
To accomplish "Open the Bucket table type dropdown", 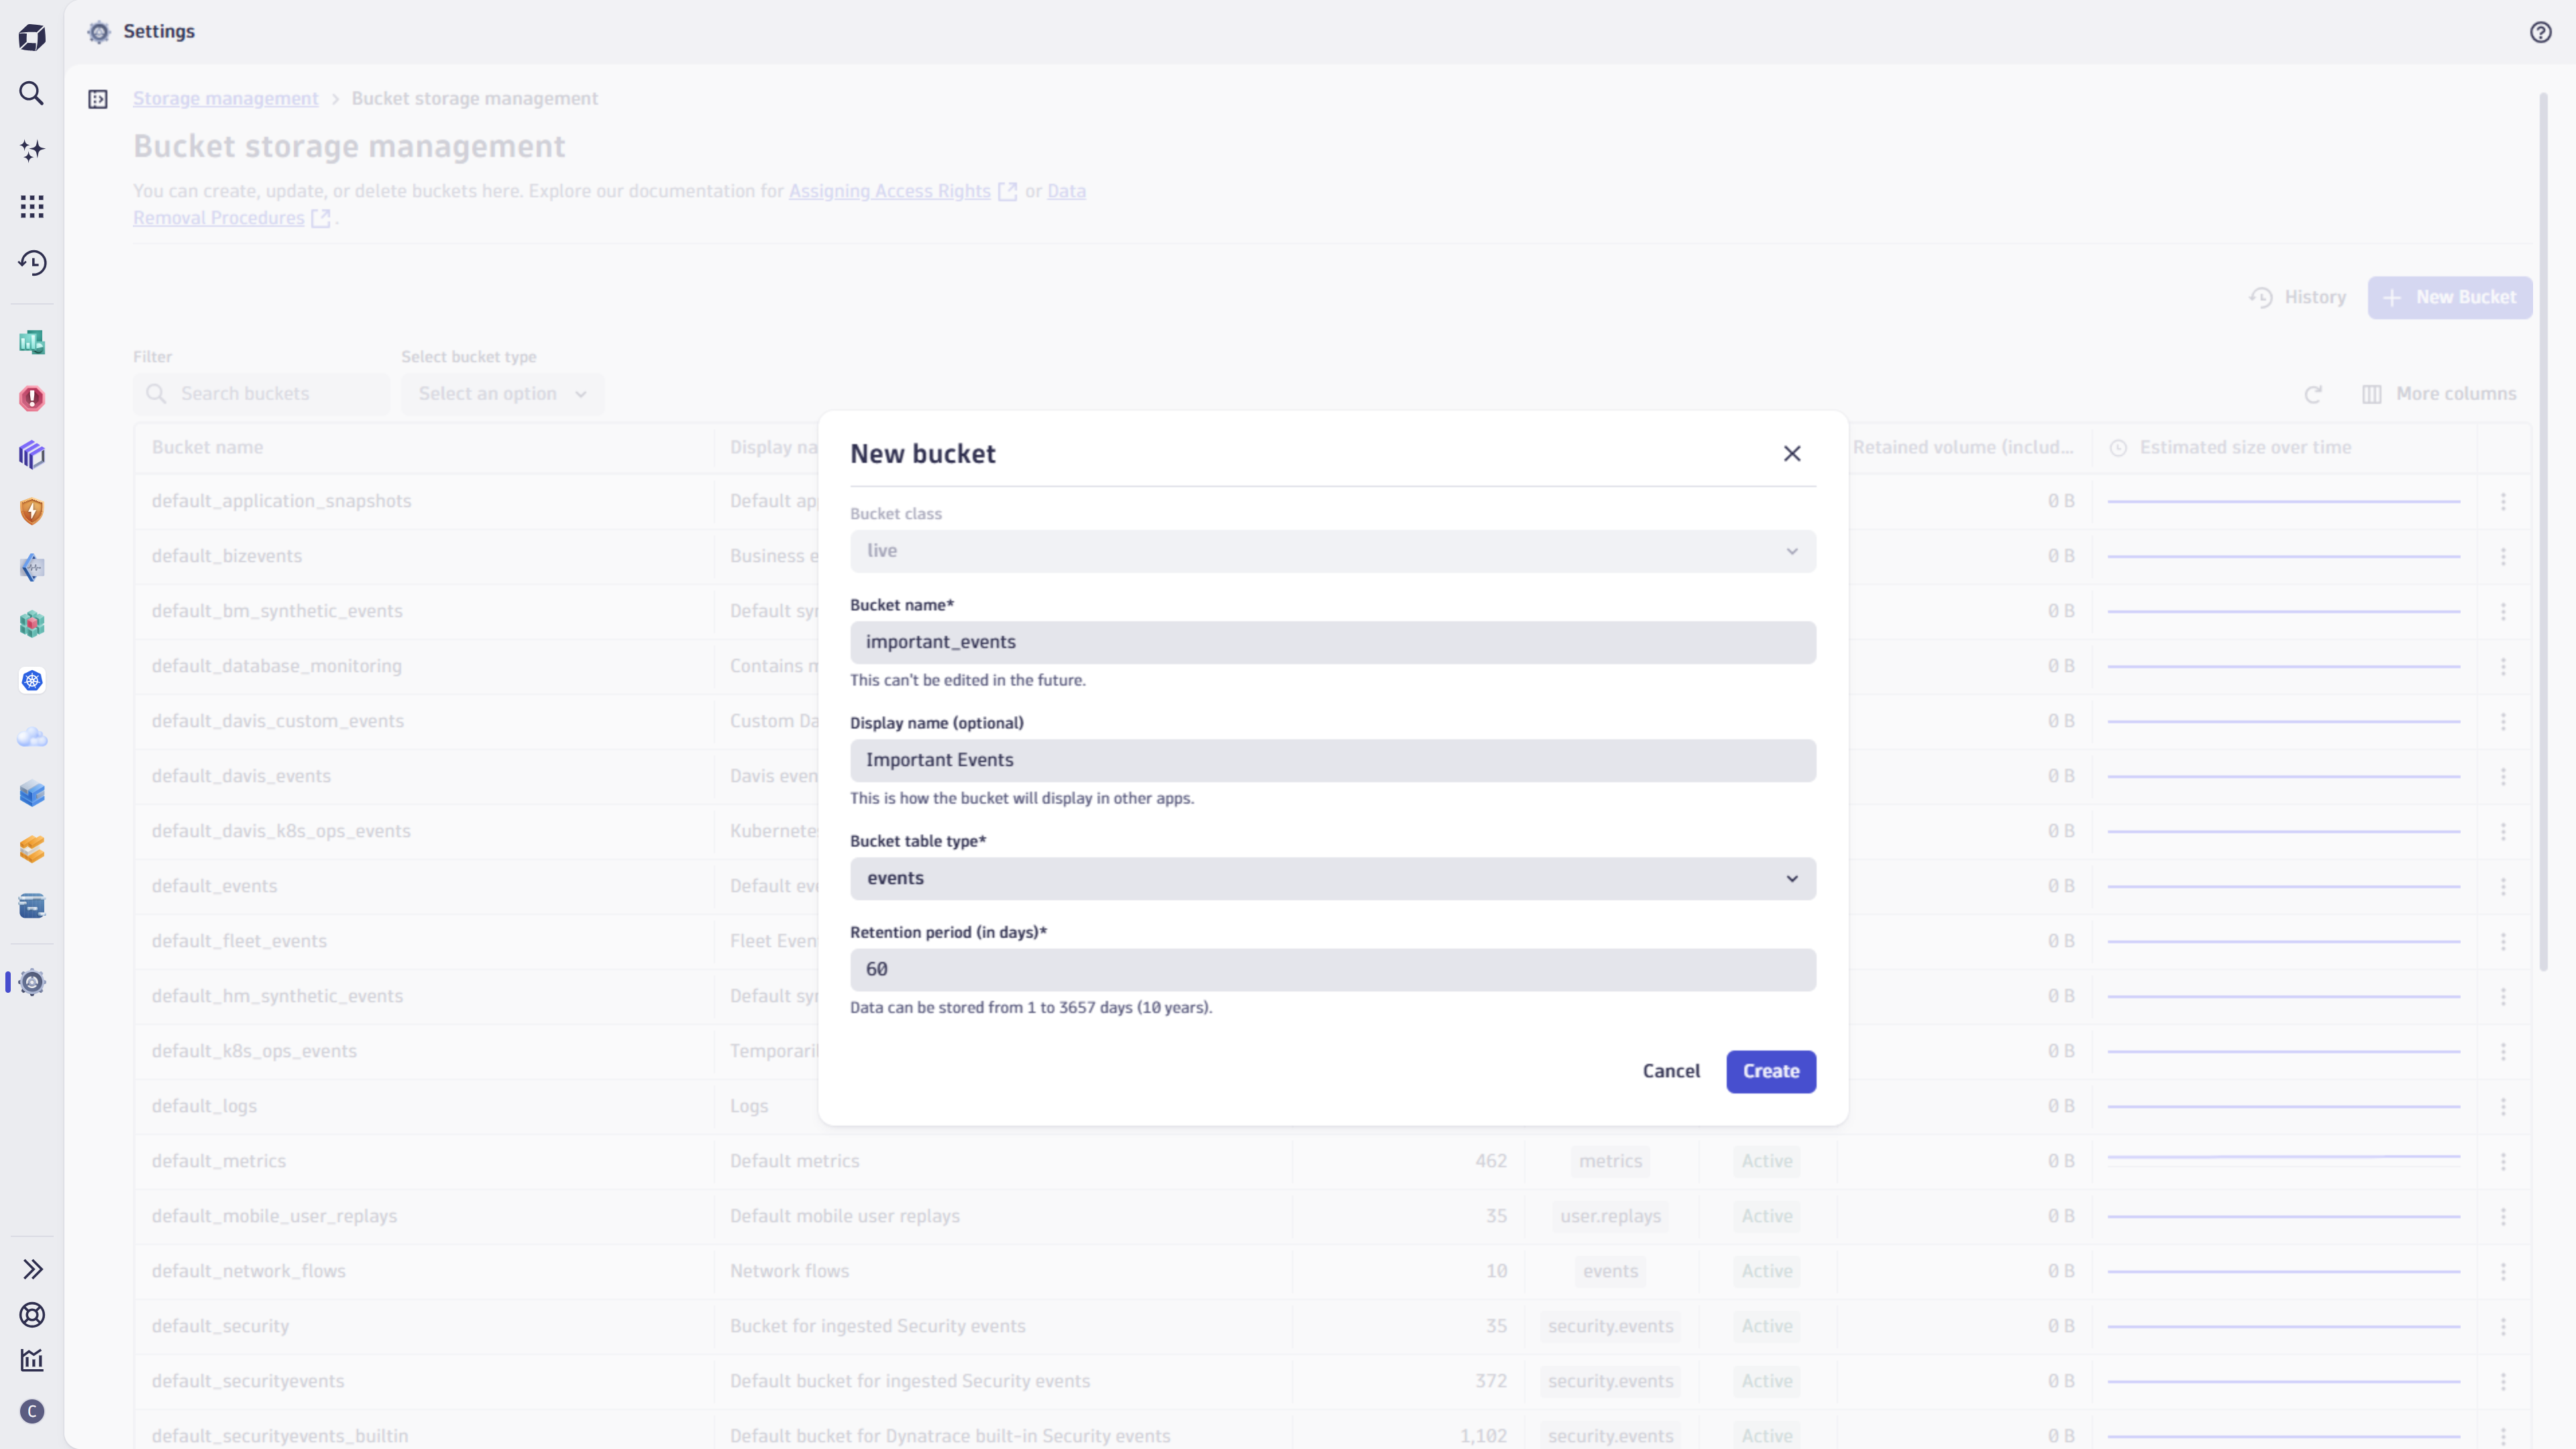I will [1333, 878].
